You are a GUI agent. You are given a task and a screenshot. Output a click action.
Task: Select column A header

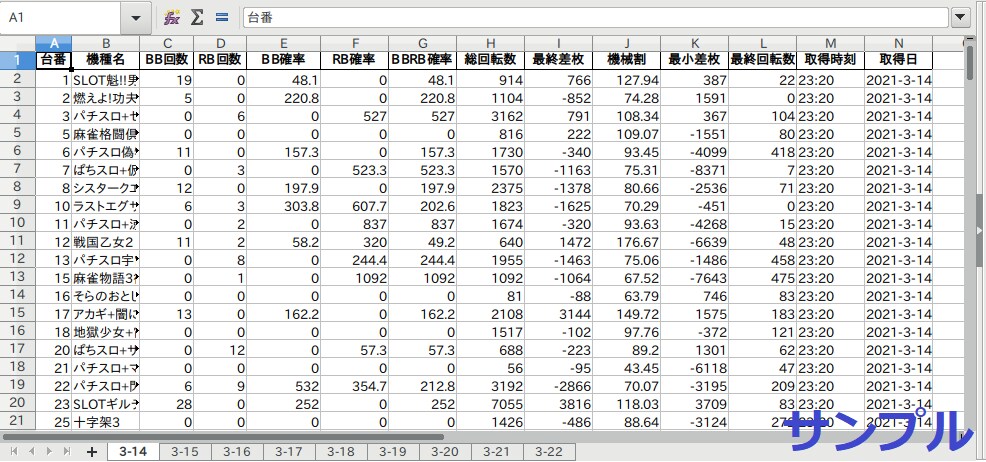tap(54, 43)
